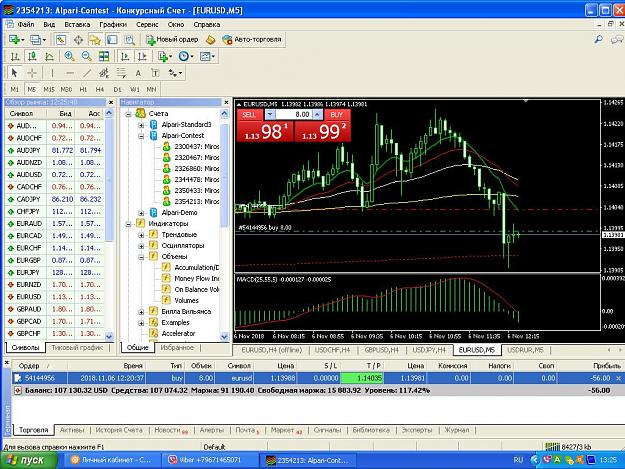Screen dimensions: 625x469
Task: Open the Избранное navigator tab
Action: (x=177, y=347)
